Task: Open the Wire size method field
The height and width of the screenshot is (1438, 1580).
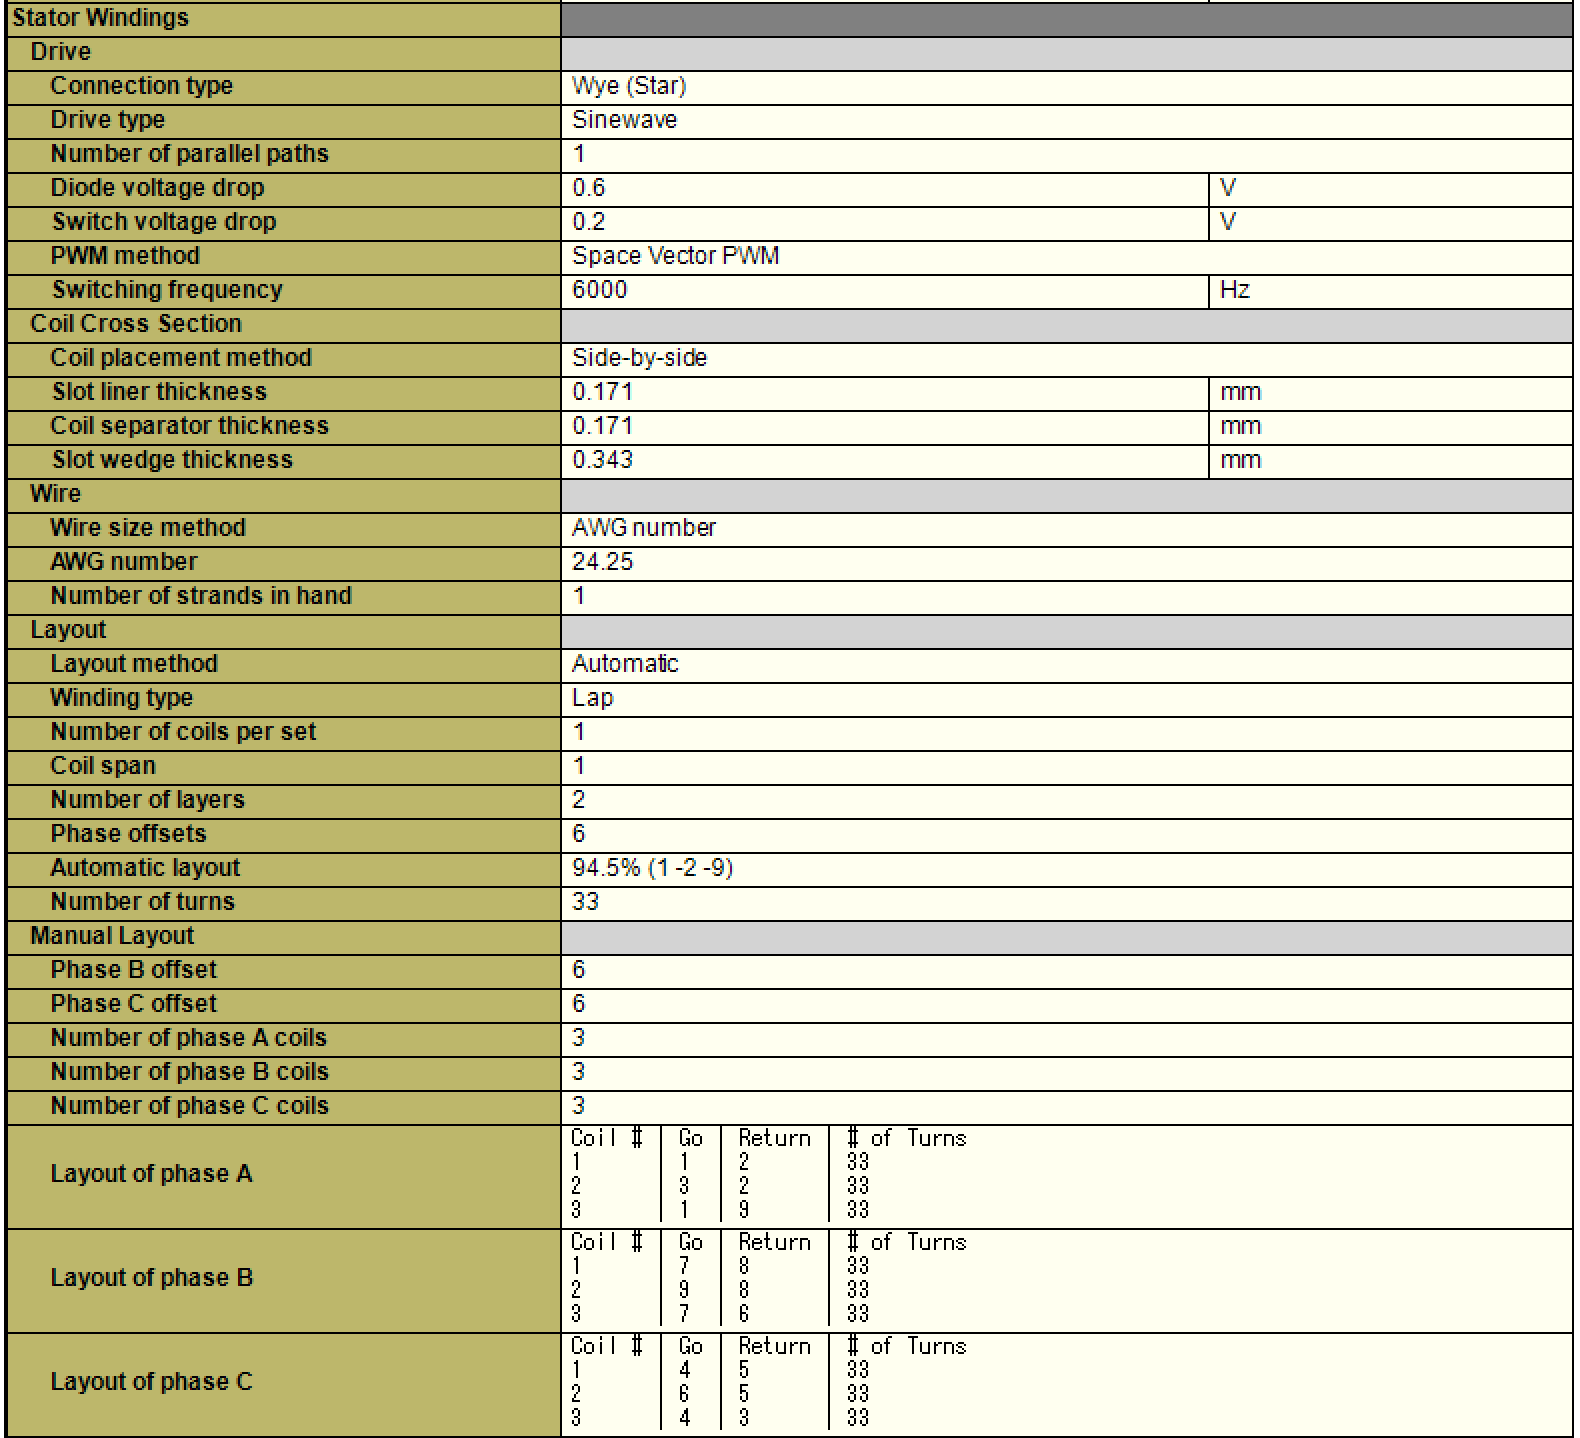Action: (644, 528)
